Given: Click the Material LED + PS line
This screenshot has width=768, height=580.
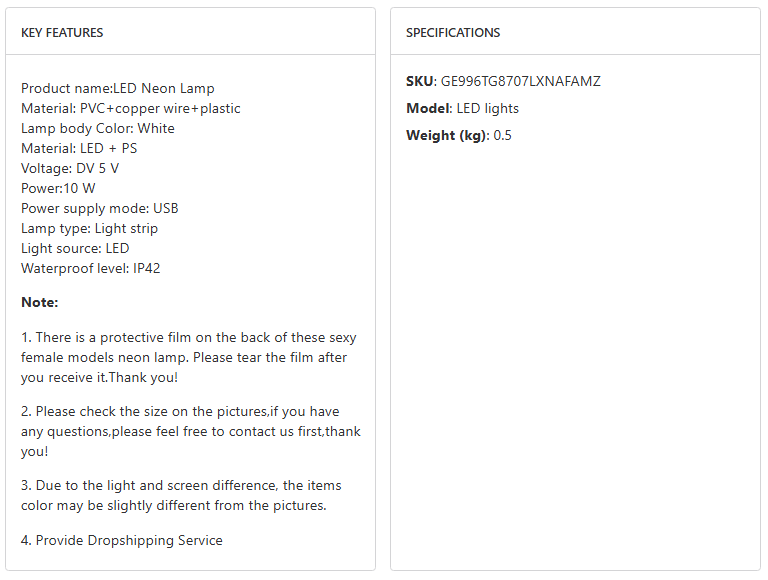Looking at the screenshot, I should tap(79, 148).
